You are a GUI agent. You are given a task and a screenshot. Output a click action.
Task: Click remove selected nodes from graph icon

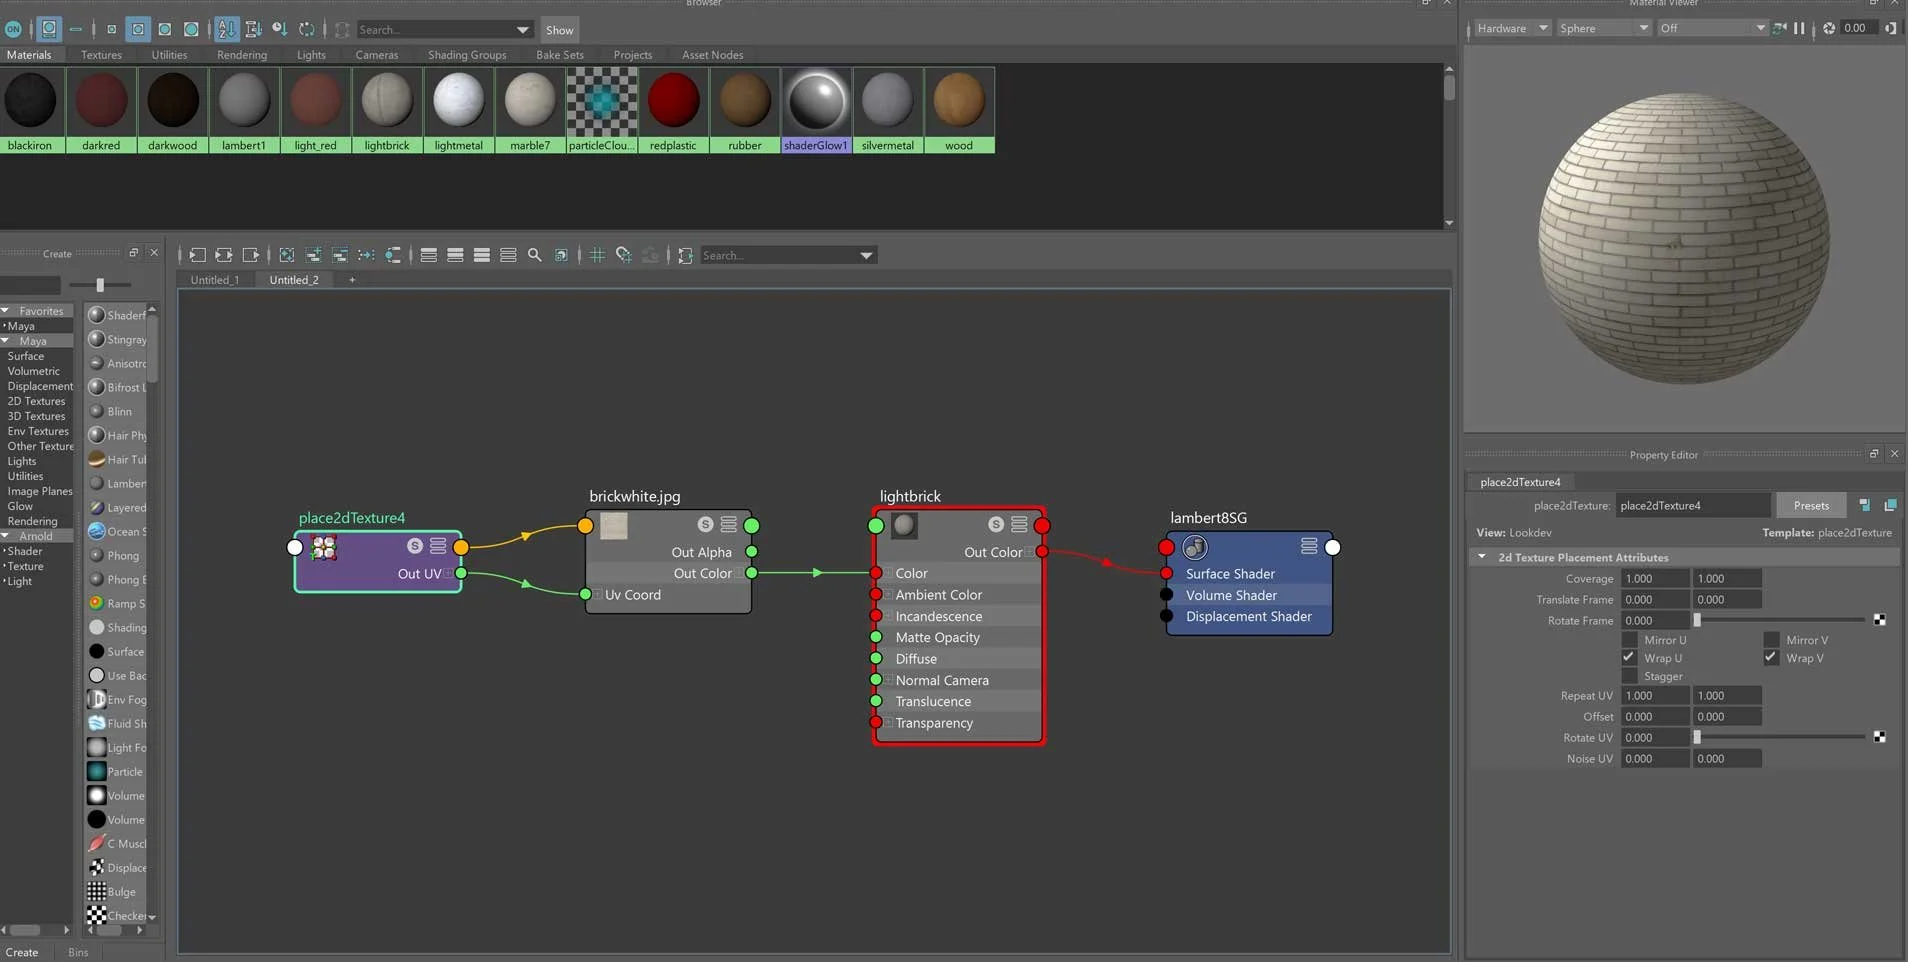[x=340, y=255]
